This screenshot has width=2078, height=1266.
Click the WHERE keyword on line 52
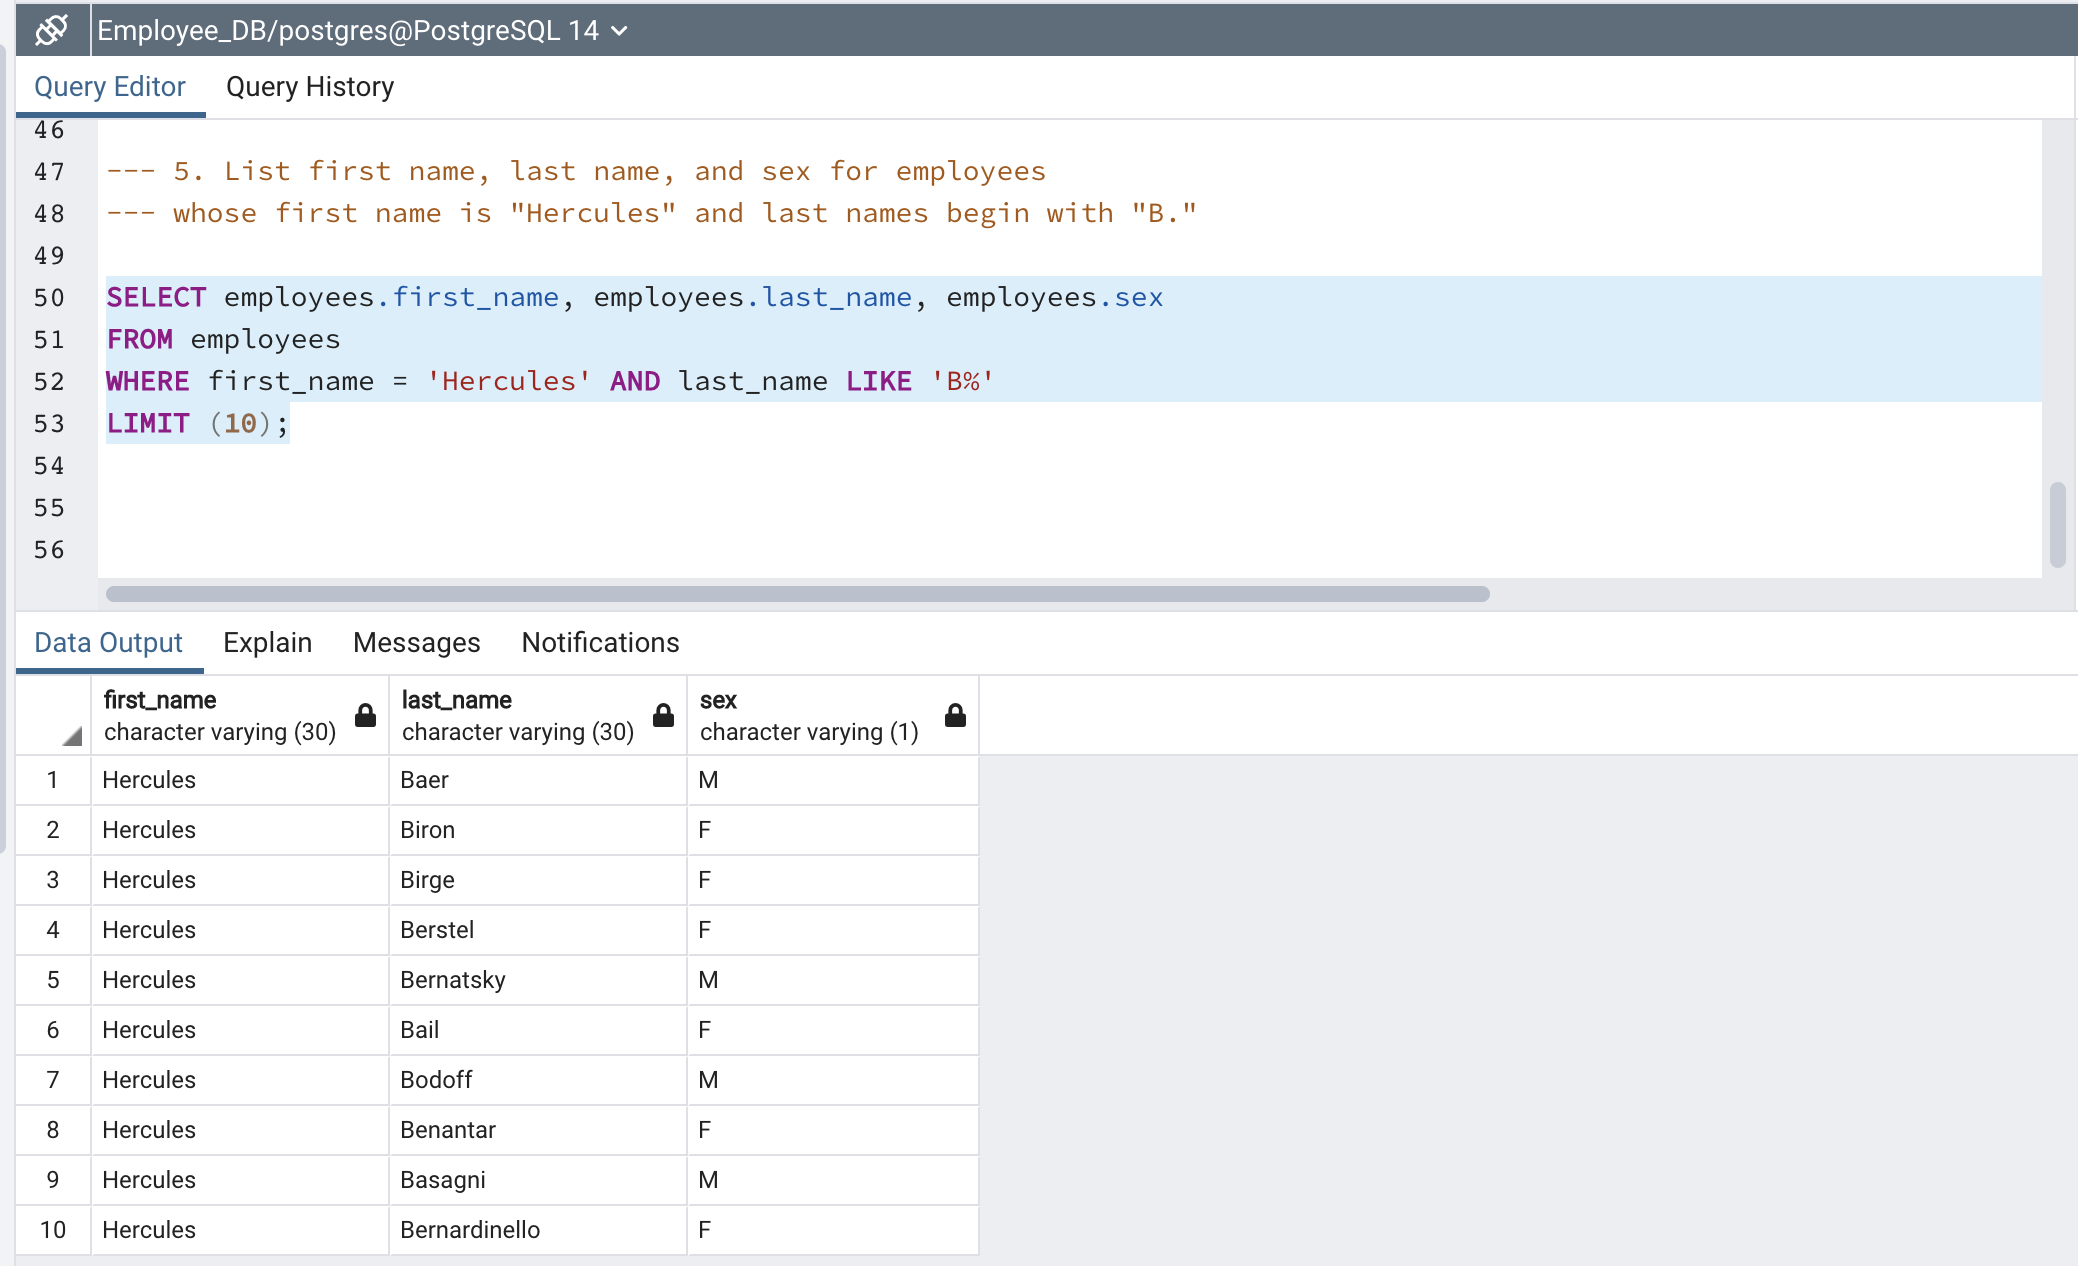tap(148, 382)
